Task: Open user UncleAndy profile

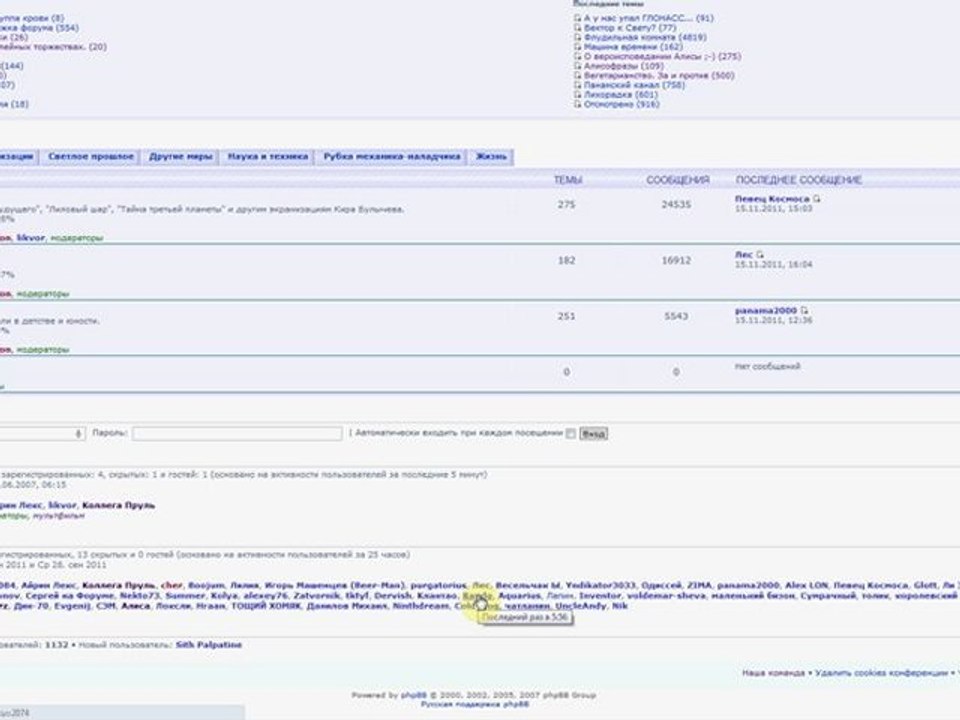Action: click(580, 606)
